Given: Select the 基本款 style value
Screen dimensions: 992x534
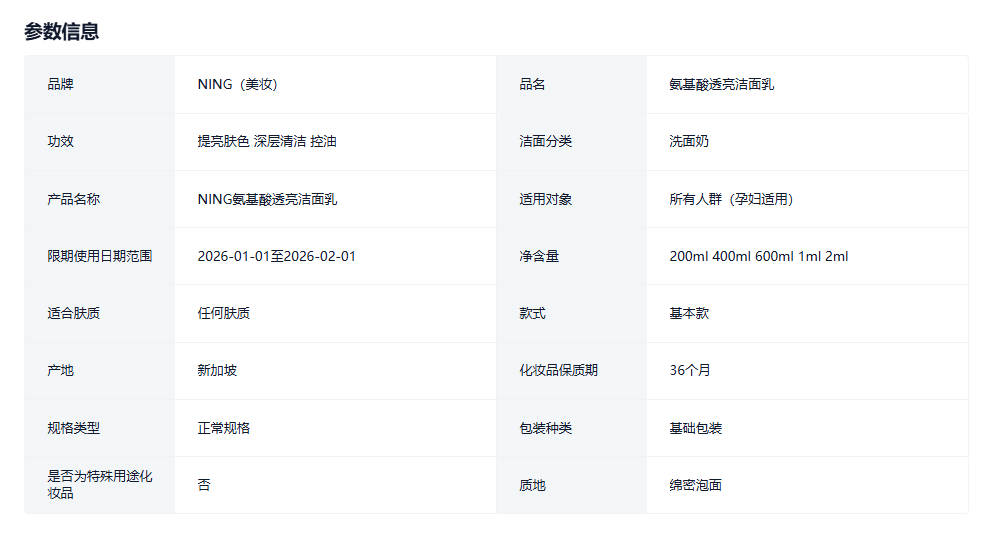Looking at the screenshot, I should click(x=689, y=313).
